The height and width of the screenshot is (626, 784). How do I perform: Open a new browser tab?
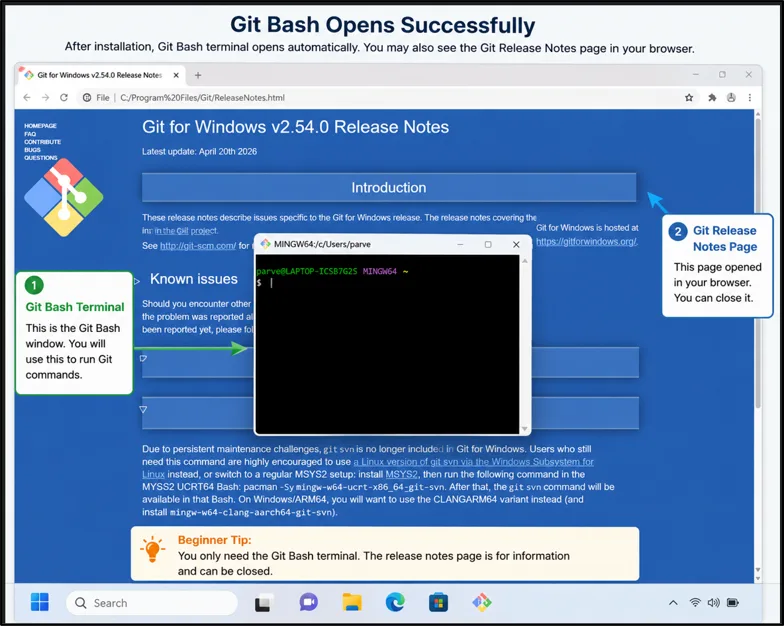pos(198,75)
